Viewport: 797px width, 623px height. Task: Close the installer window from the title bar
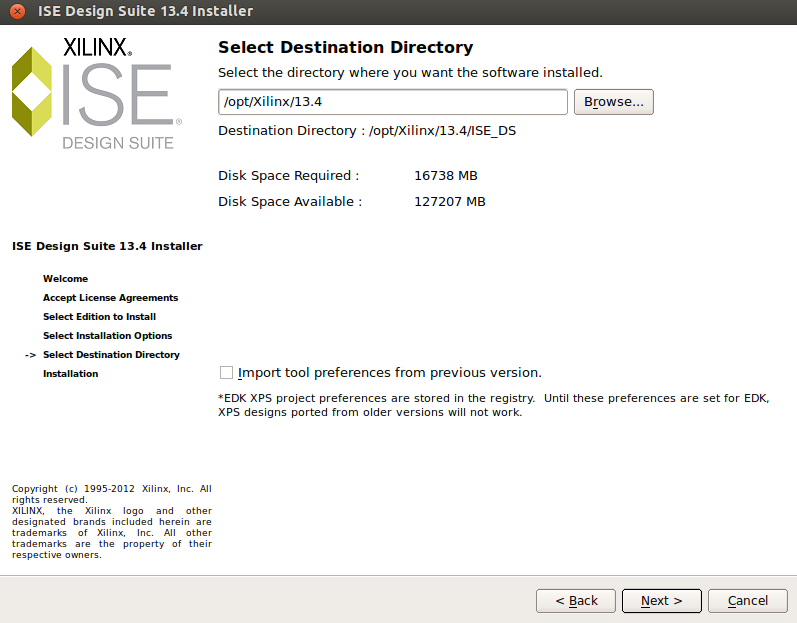(x=17, y=11)
